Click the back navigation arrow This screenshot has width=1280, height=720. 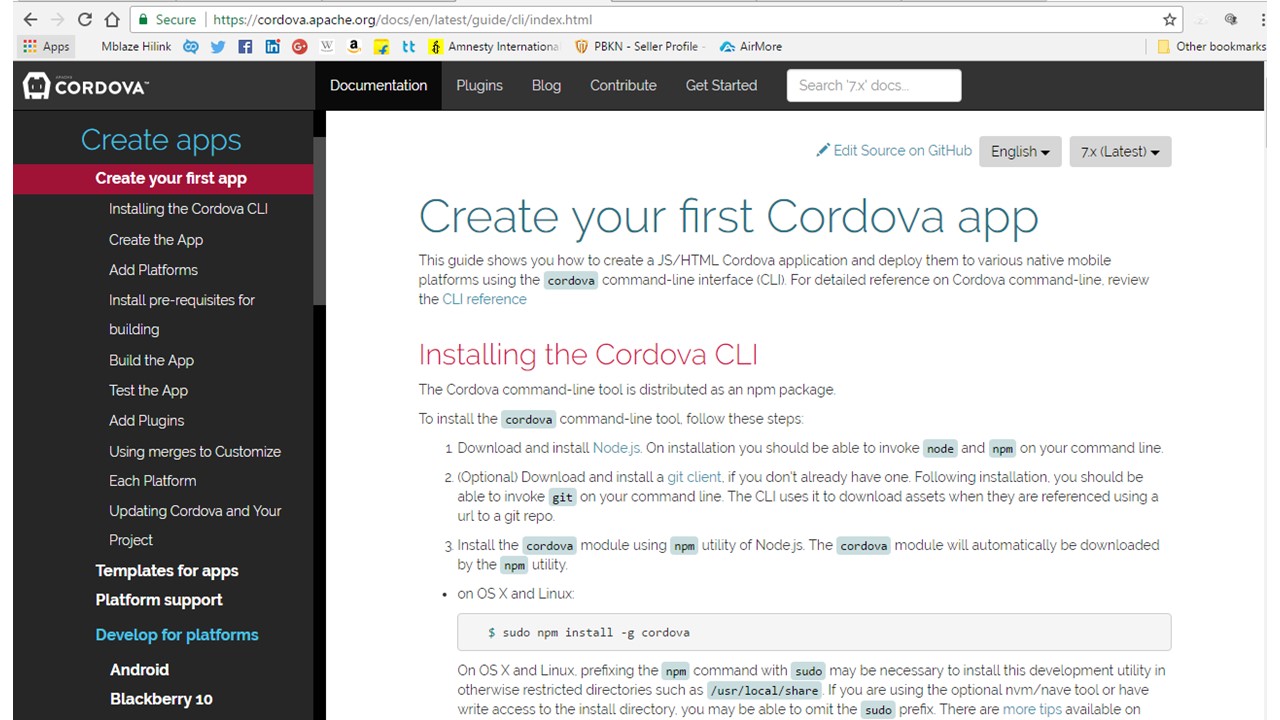tap(30, 19)
